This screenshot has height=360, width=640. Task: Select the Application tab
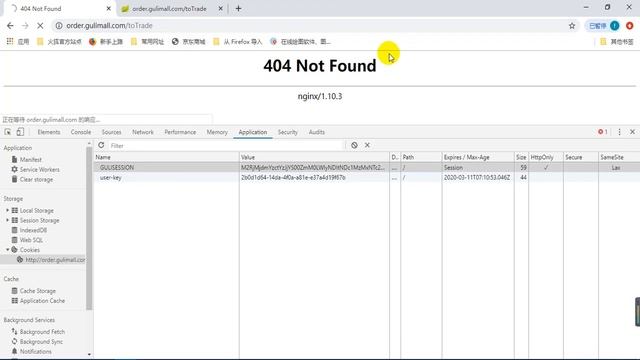click(x=253, y=132)
